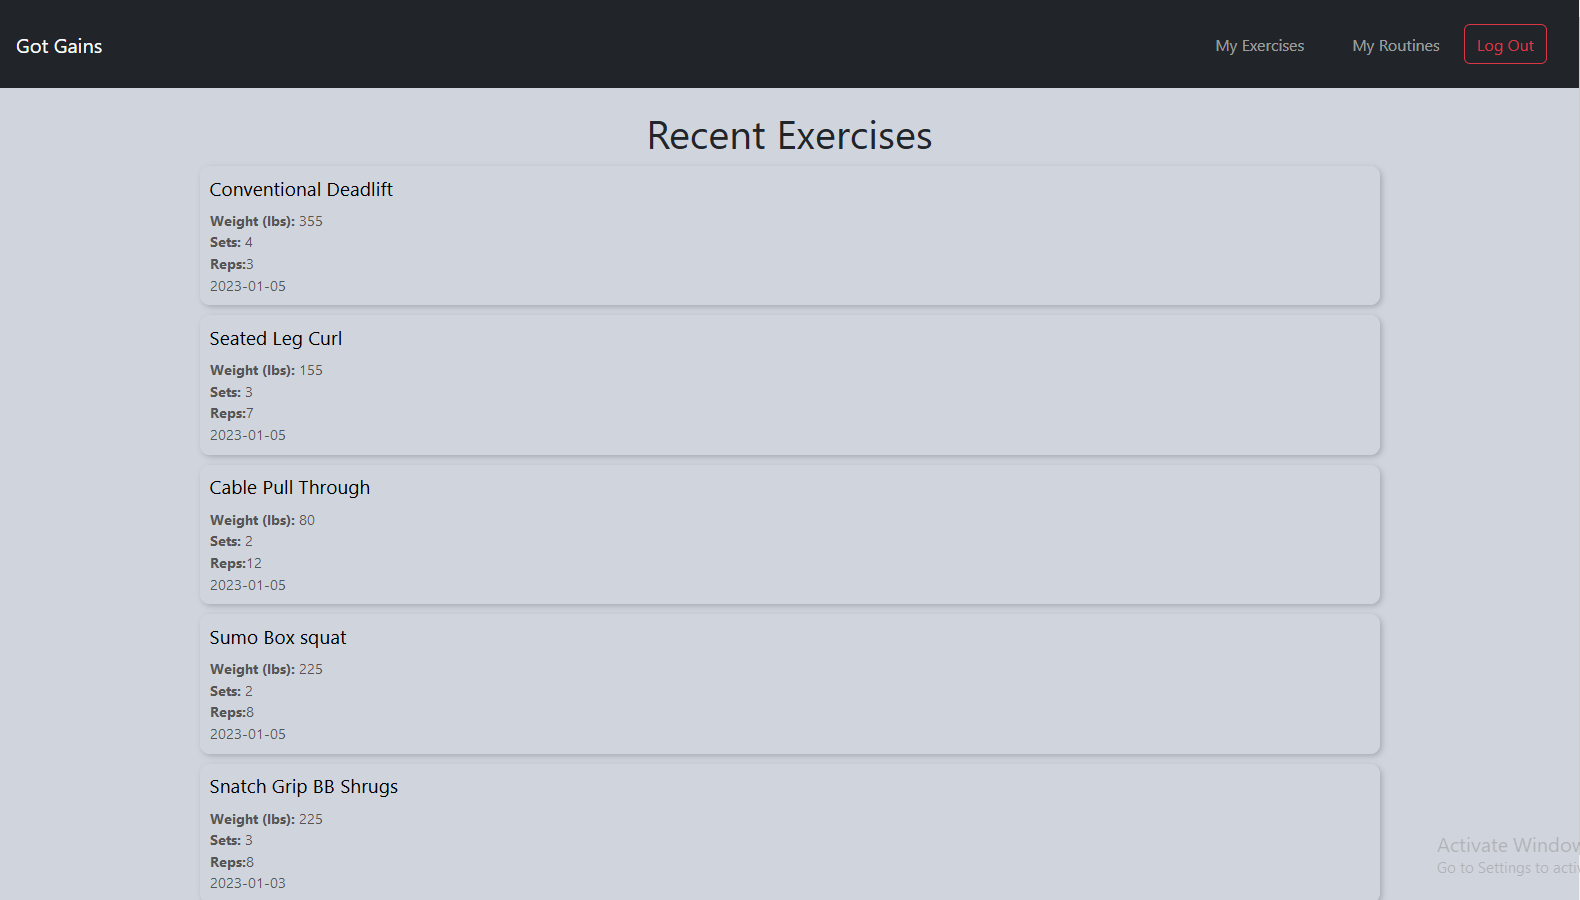Click the Conventional Deadlift title text
The width and height of the screenshot is (1580, 900).
[x=301, y=189]
